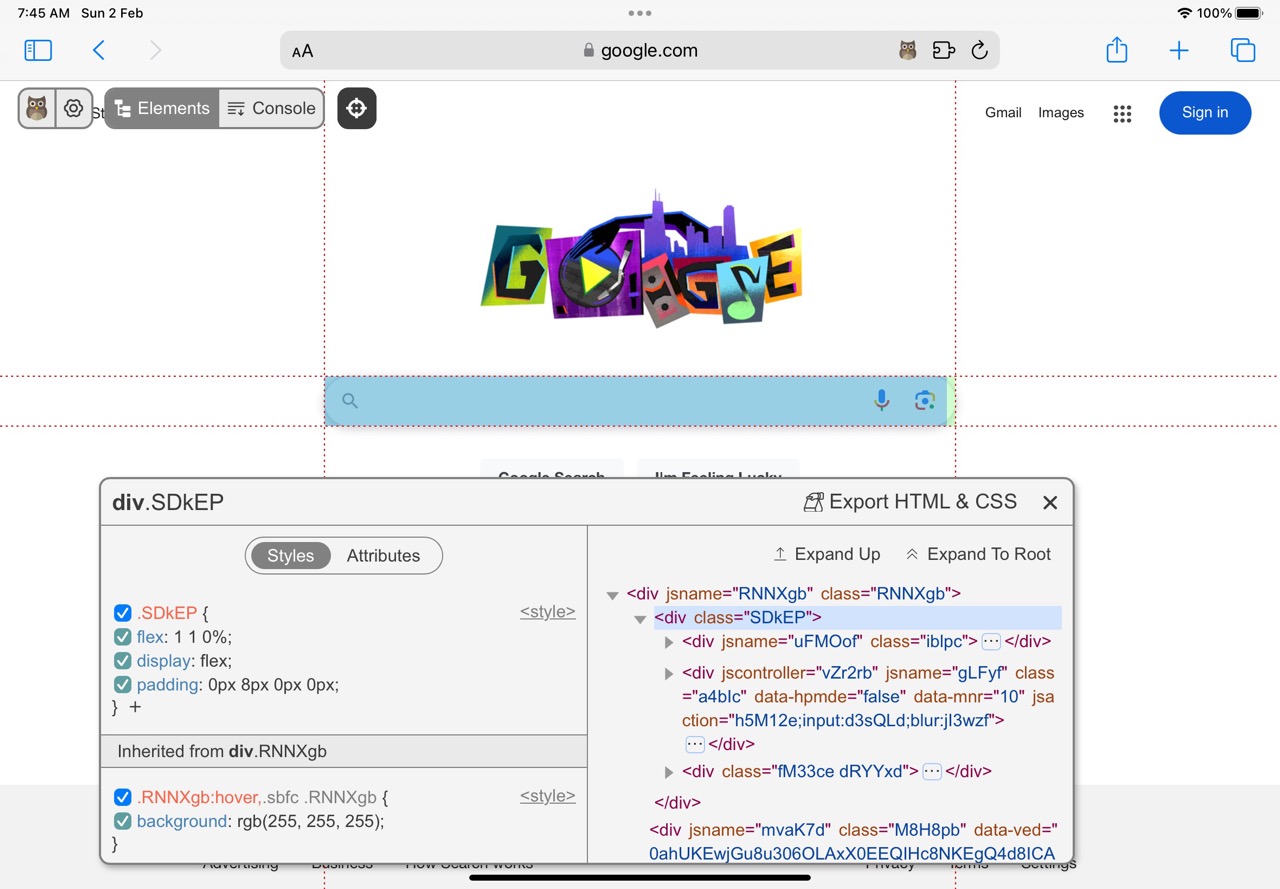The image size is (1280, 889).
Task: Open the .SDkEP style source link
Action: [x=548, y=612]
